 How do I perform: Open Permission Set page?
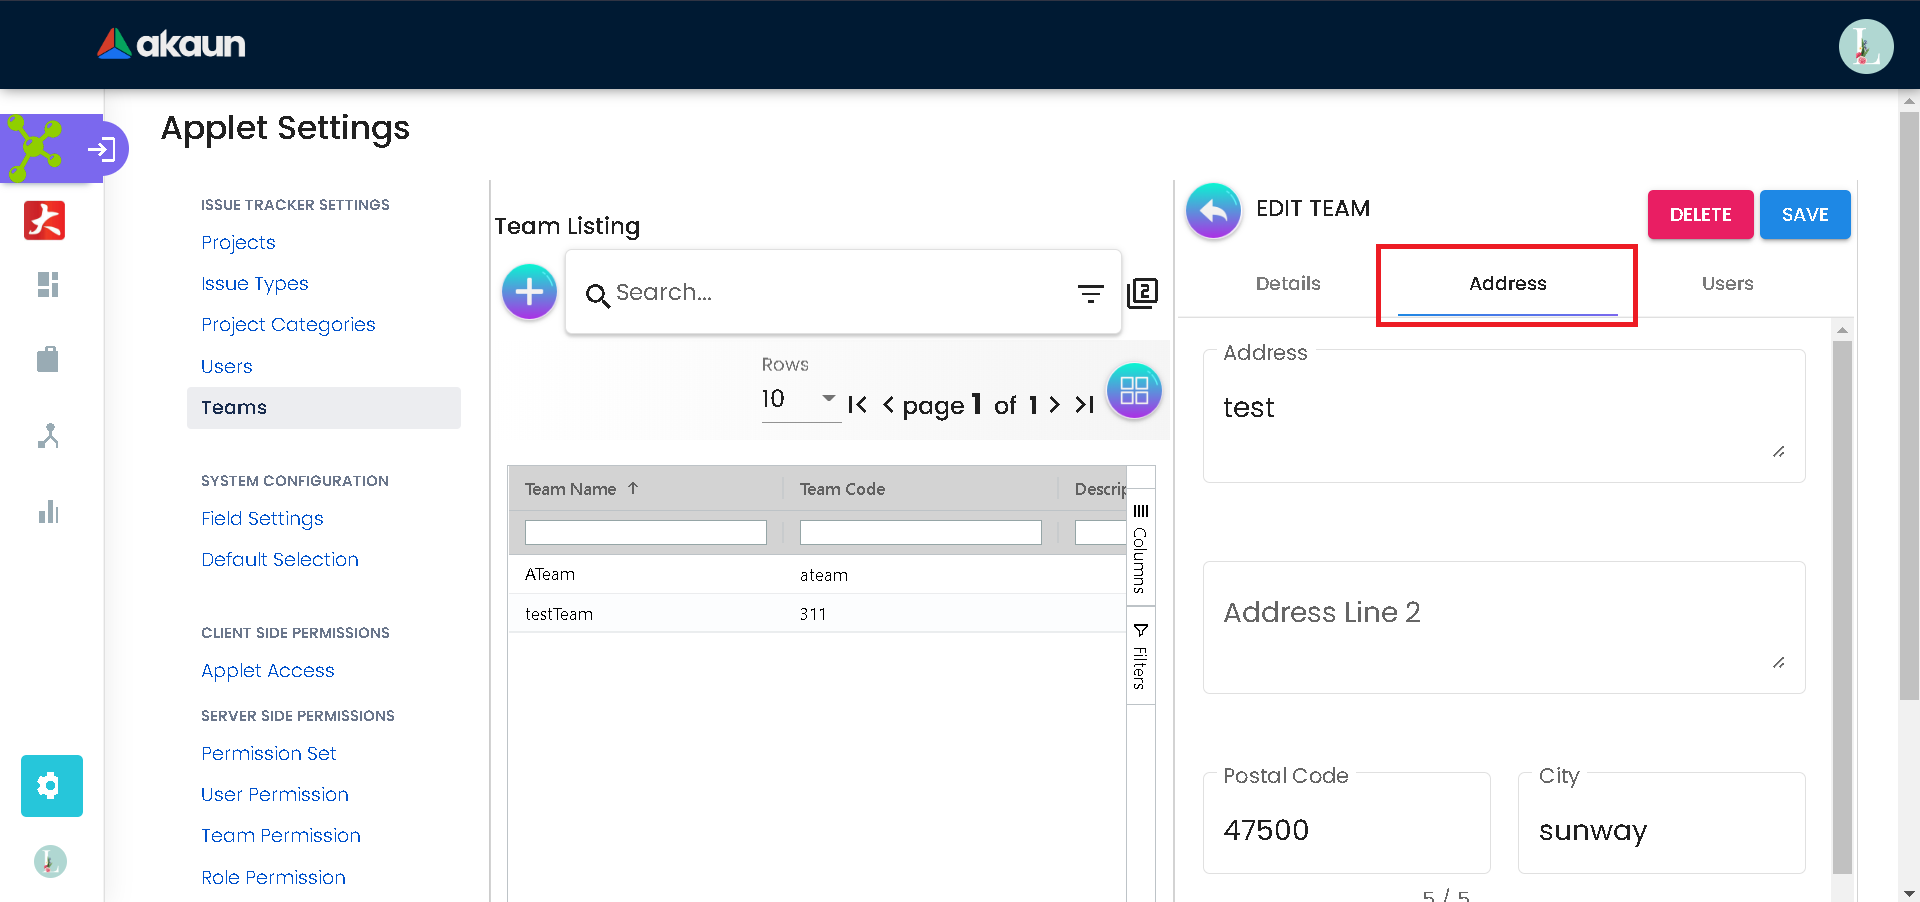[269, 754]
